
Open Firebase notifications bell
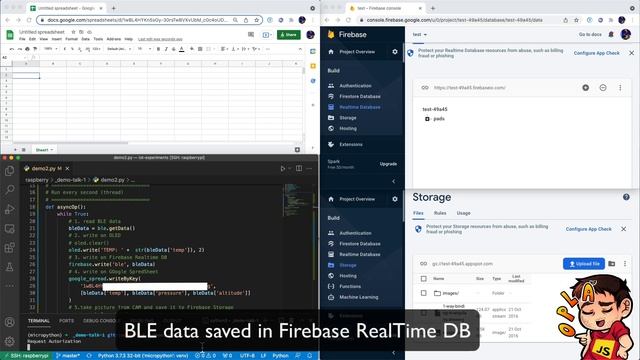click(611, 35)
